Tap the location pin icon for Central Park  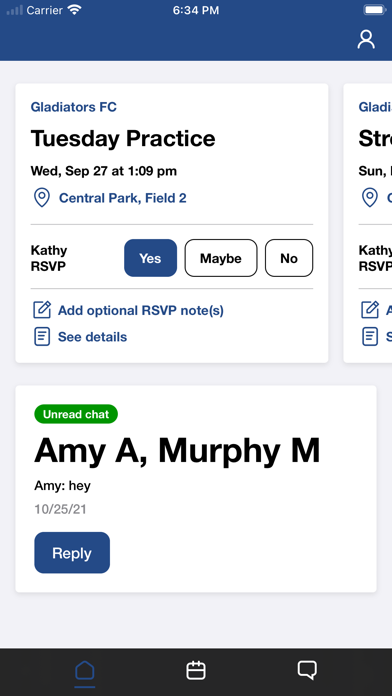coord(42,198)
